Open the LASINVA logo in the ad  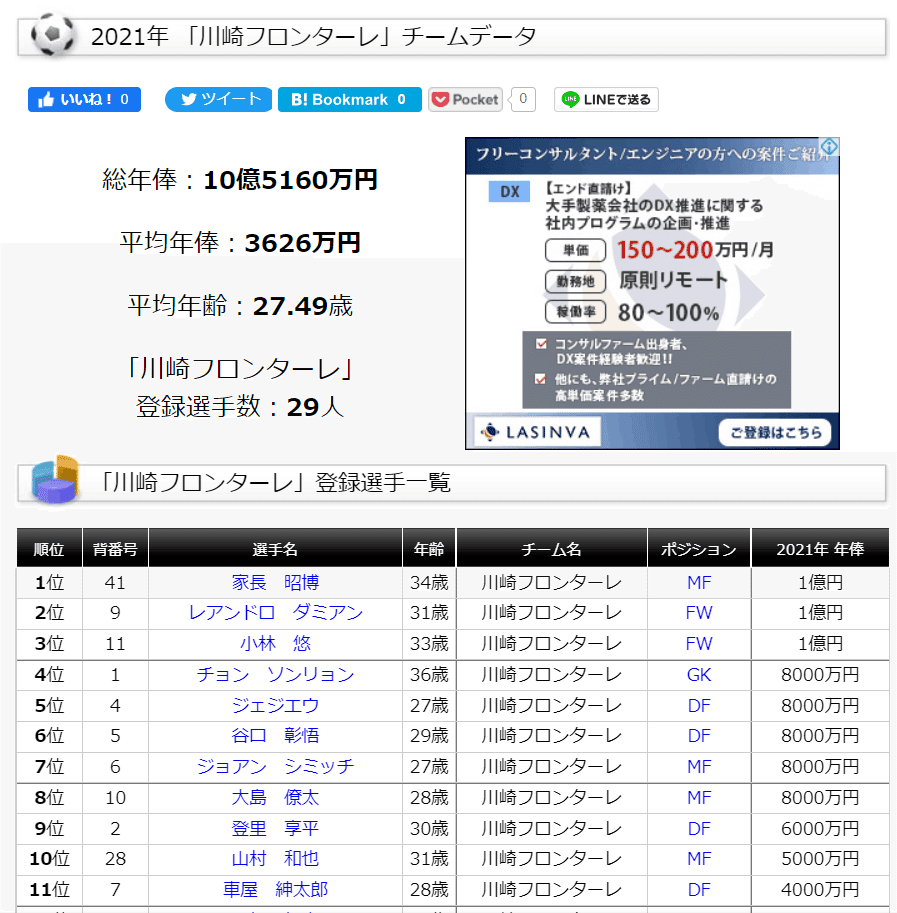[537, 432]
